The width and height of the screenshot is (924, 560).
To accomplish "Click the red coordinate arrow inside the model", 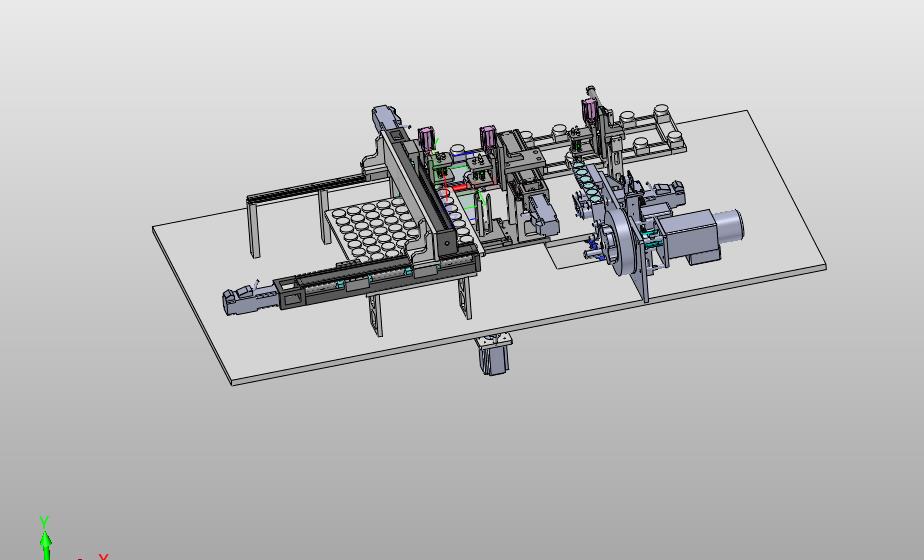I will click(x=459, y=187).
